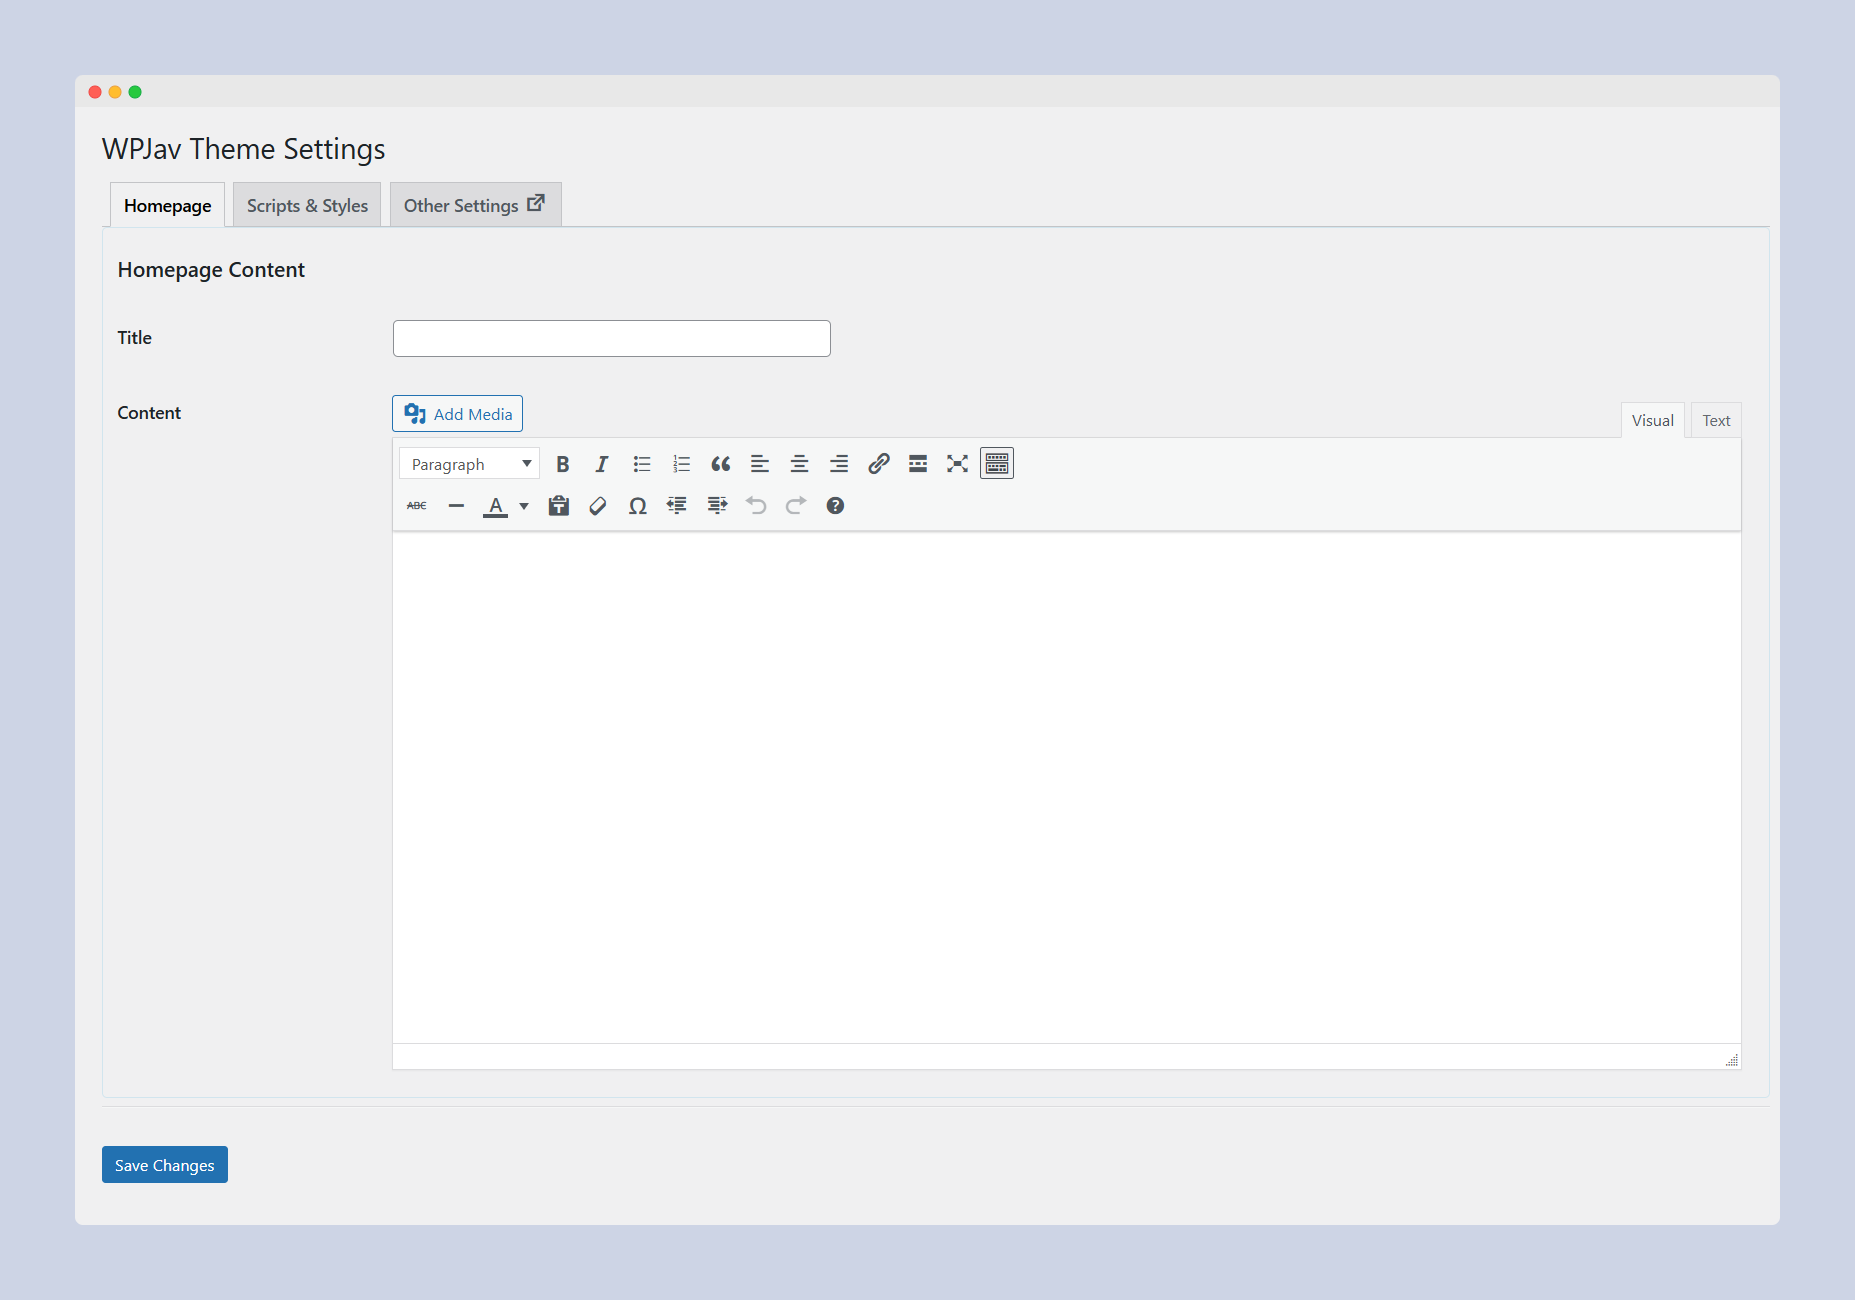The width and height of the screenshot is (1855, 1300).
Task: Increase indent of text
Action: 717,506
